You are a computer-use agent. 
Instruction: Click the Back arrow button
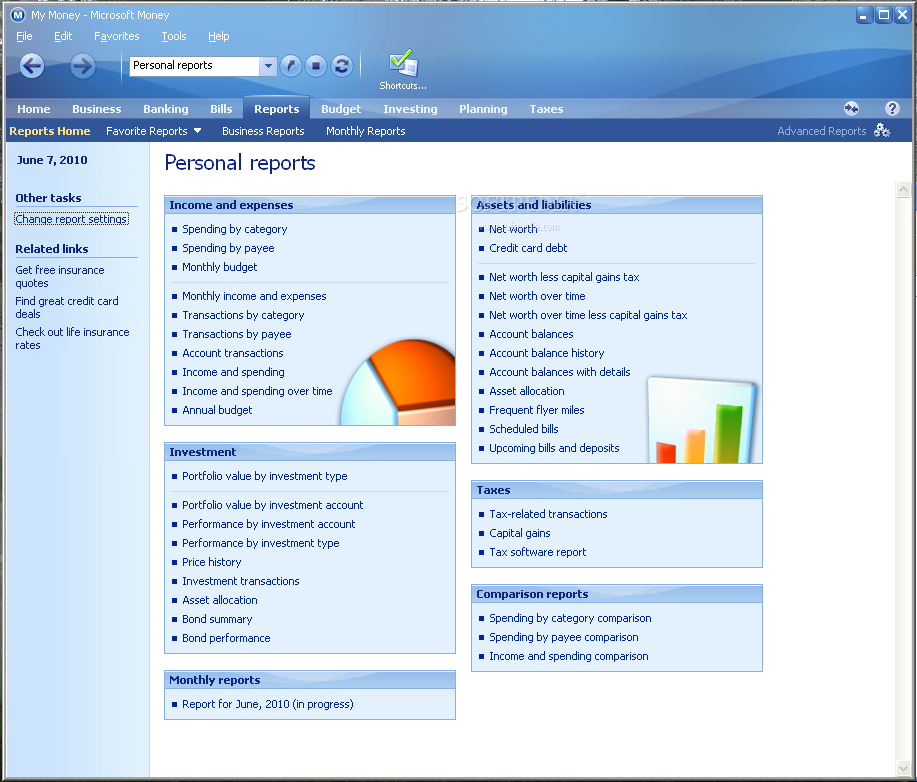(x=32, y=66)
